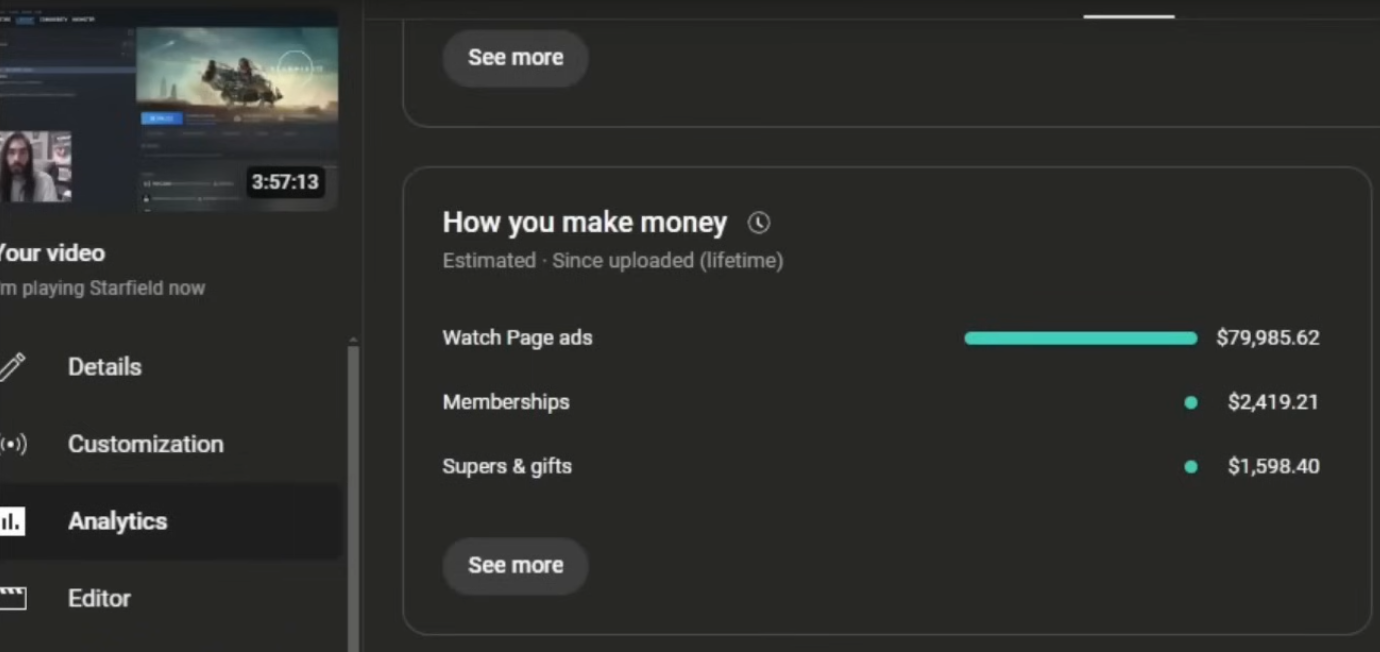Click the Customization broadcast icon
The height and width of the screenshot is (652, 1380).
[x=13, y=444]
